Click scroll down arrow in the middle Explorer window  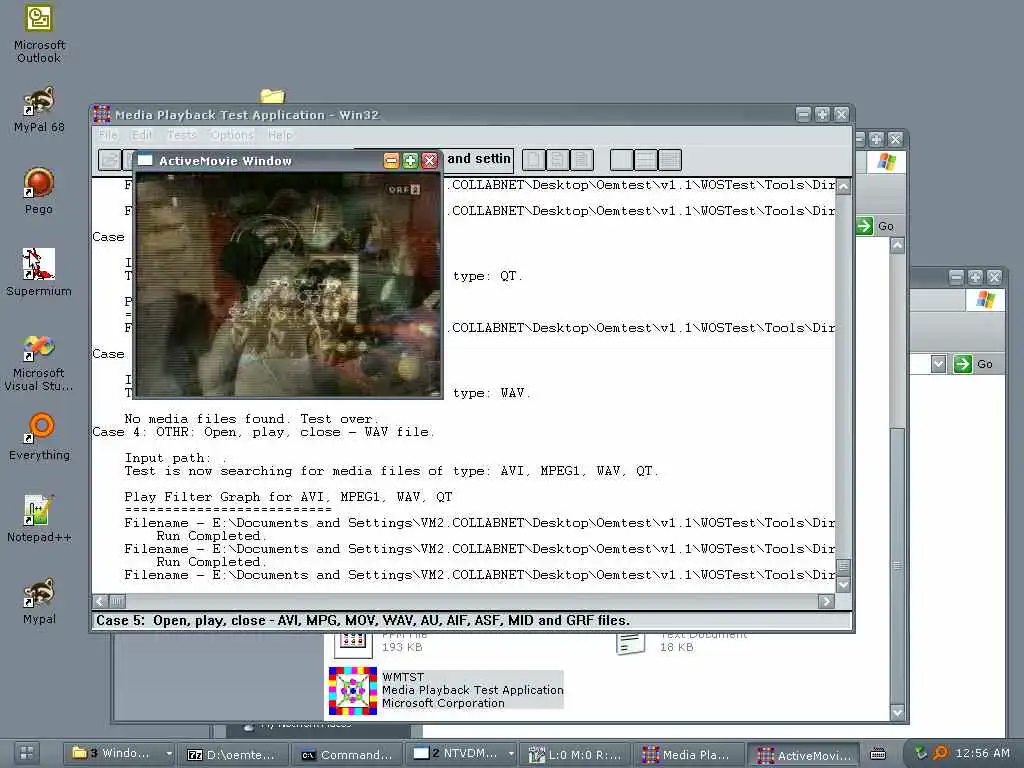(897, 712)
